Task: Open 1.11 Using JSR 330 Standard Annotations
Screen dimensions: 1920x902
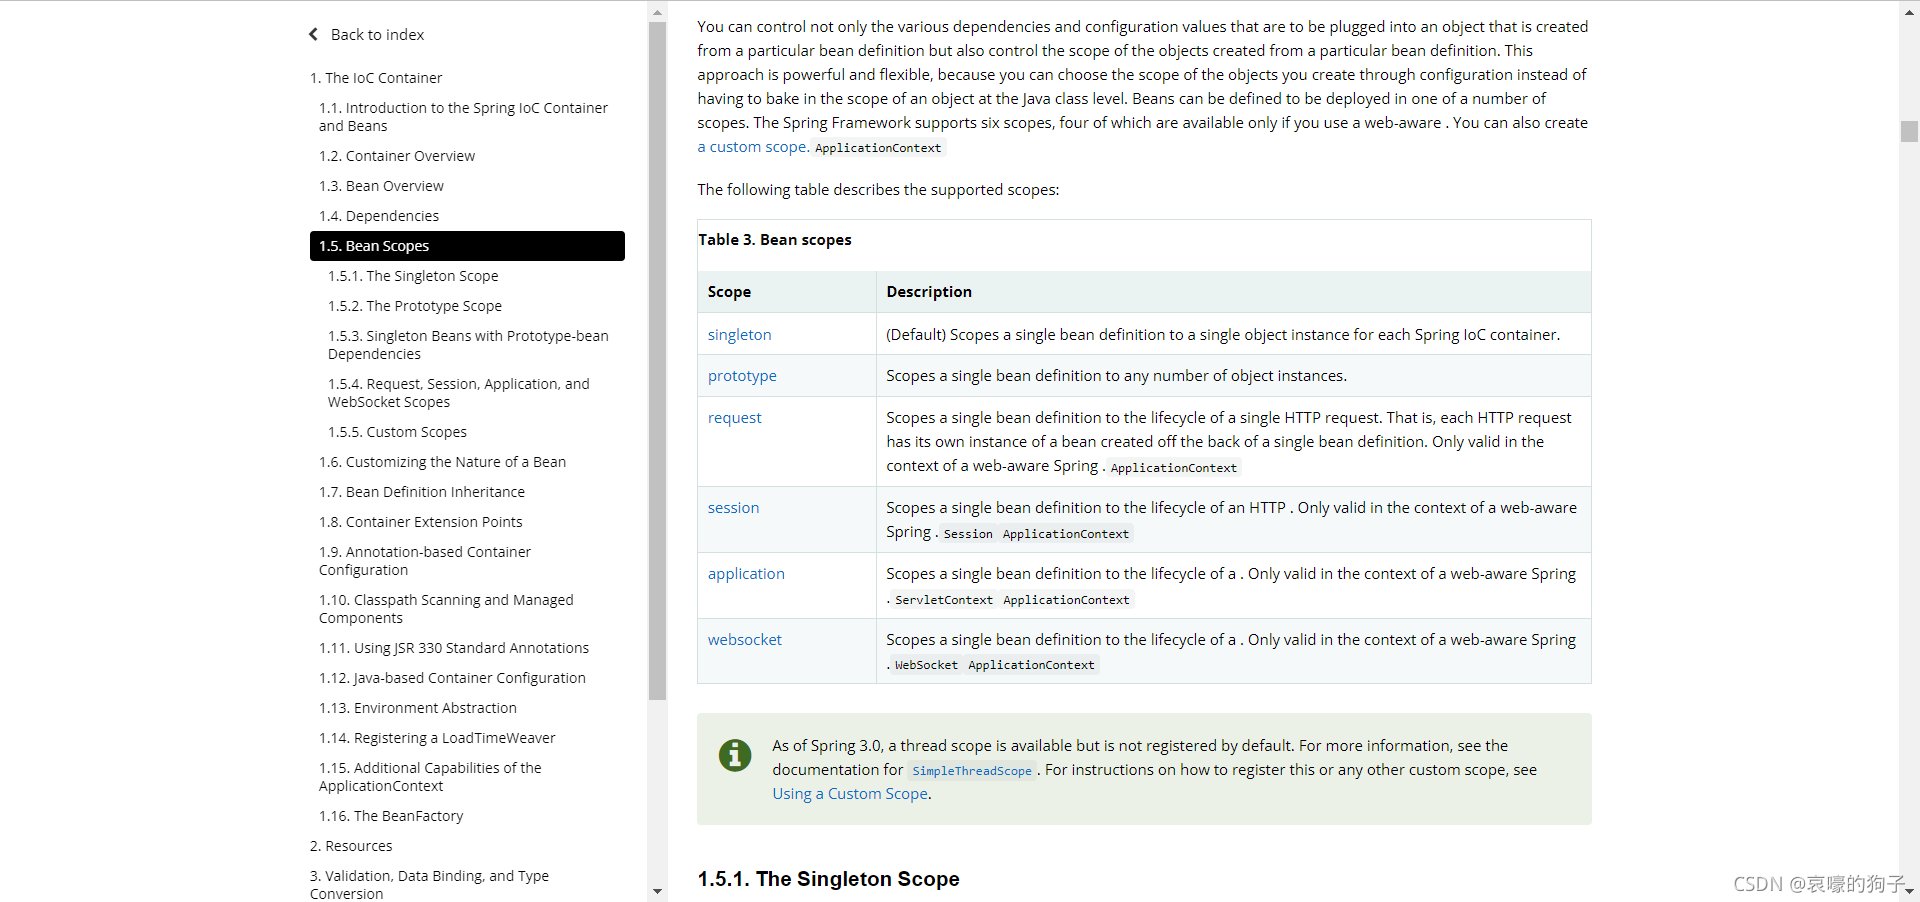Action: tap(454, 648)
